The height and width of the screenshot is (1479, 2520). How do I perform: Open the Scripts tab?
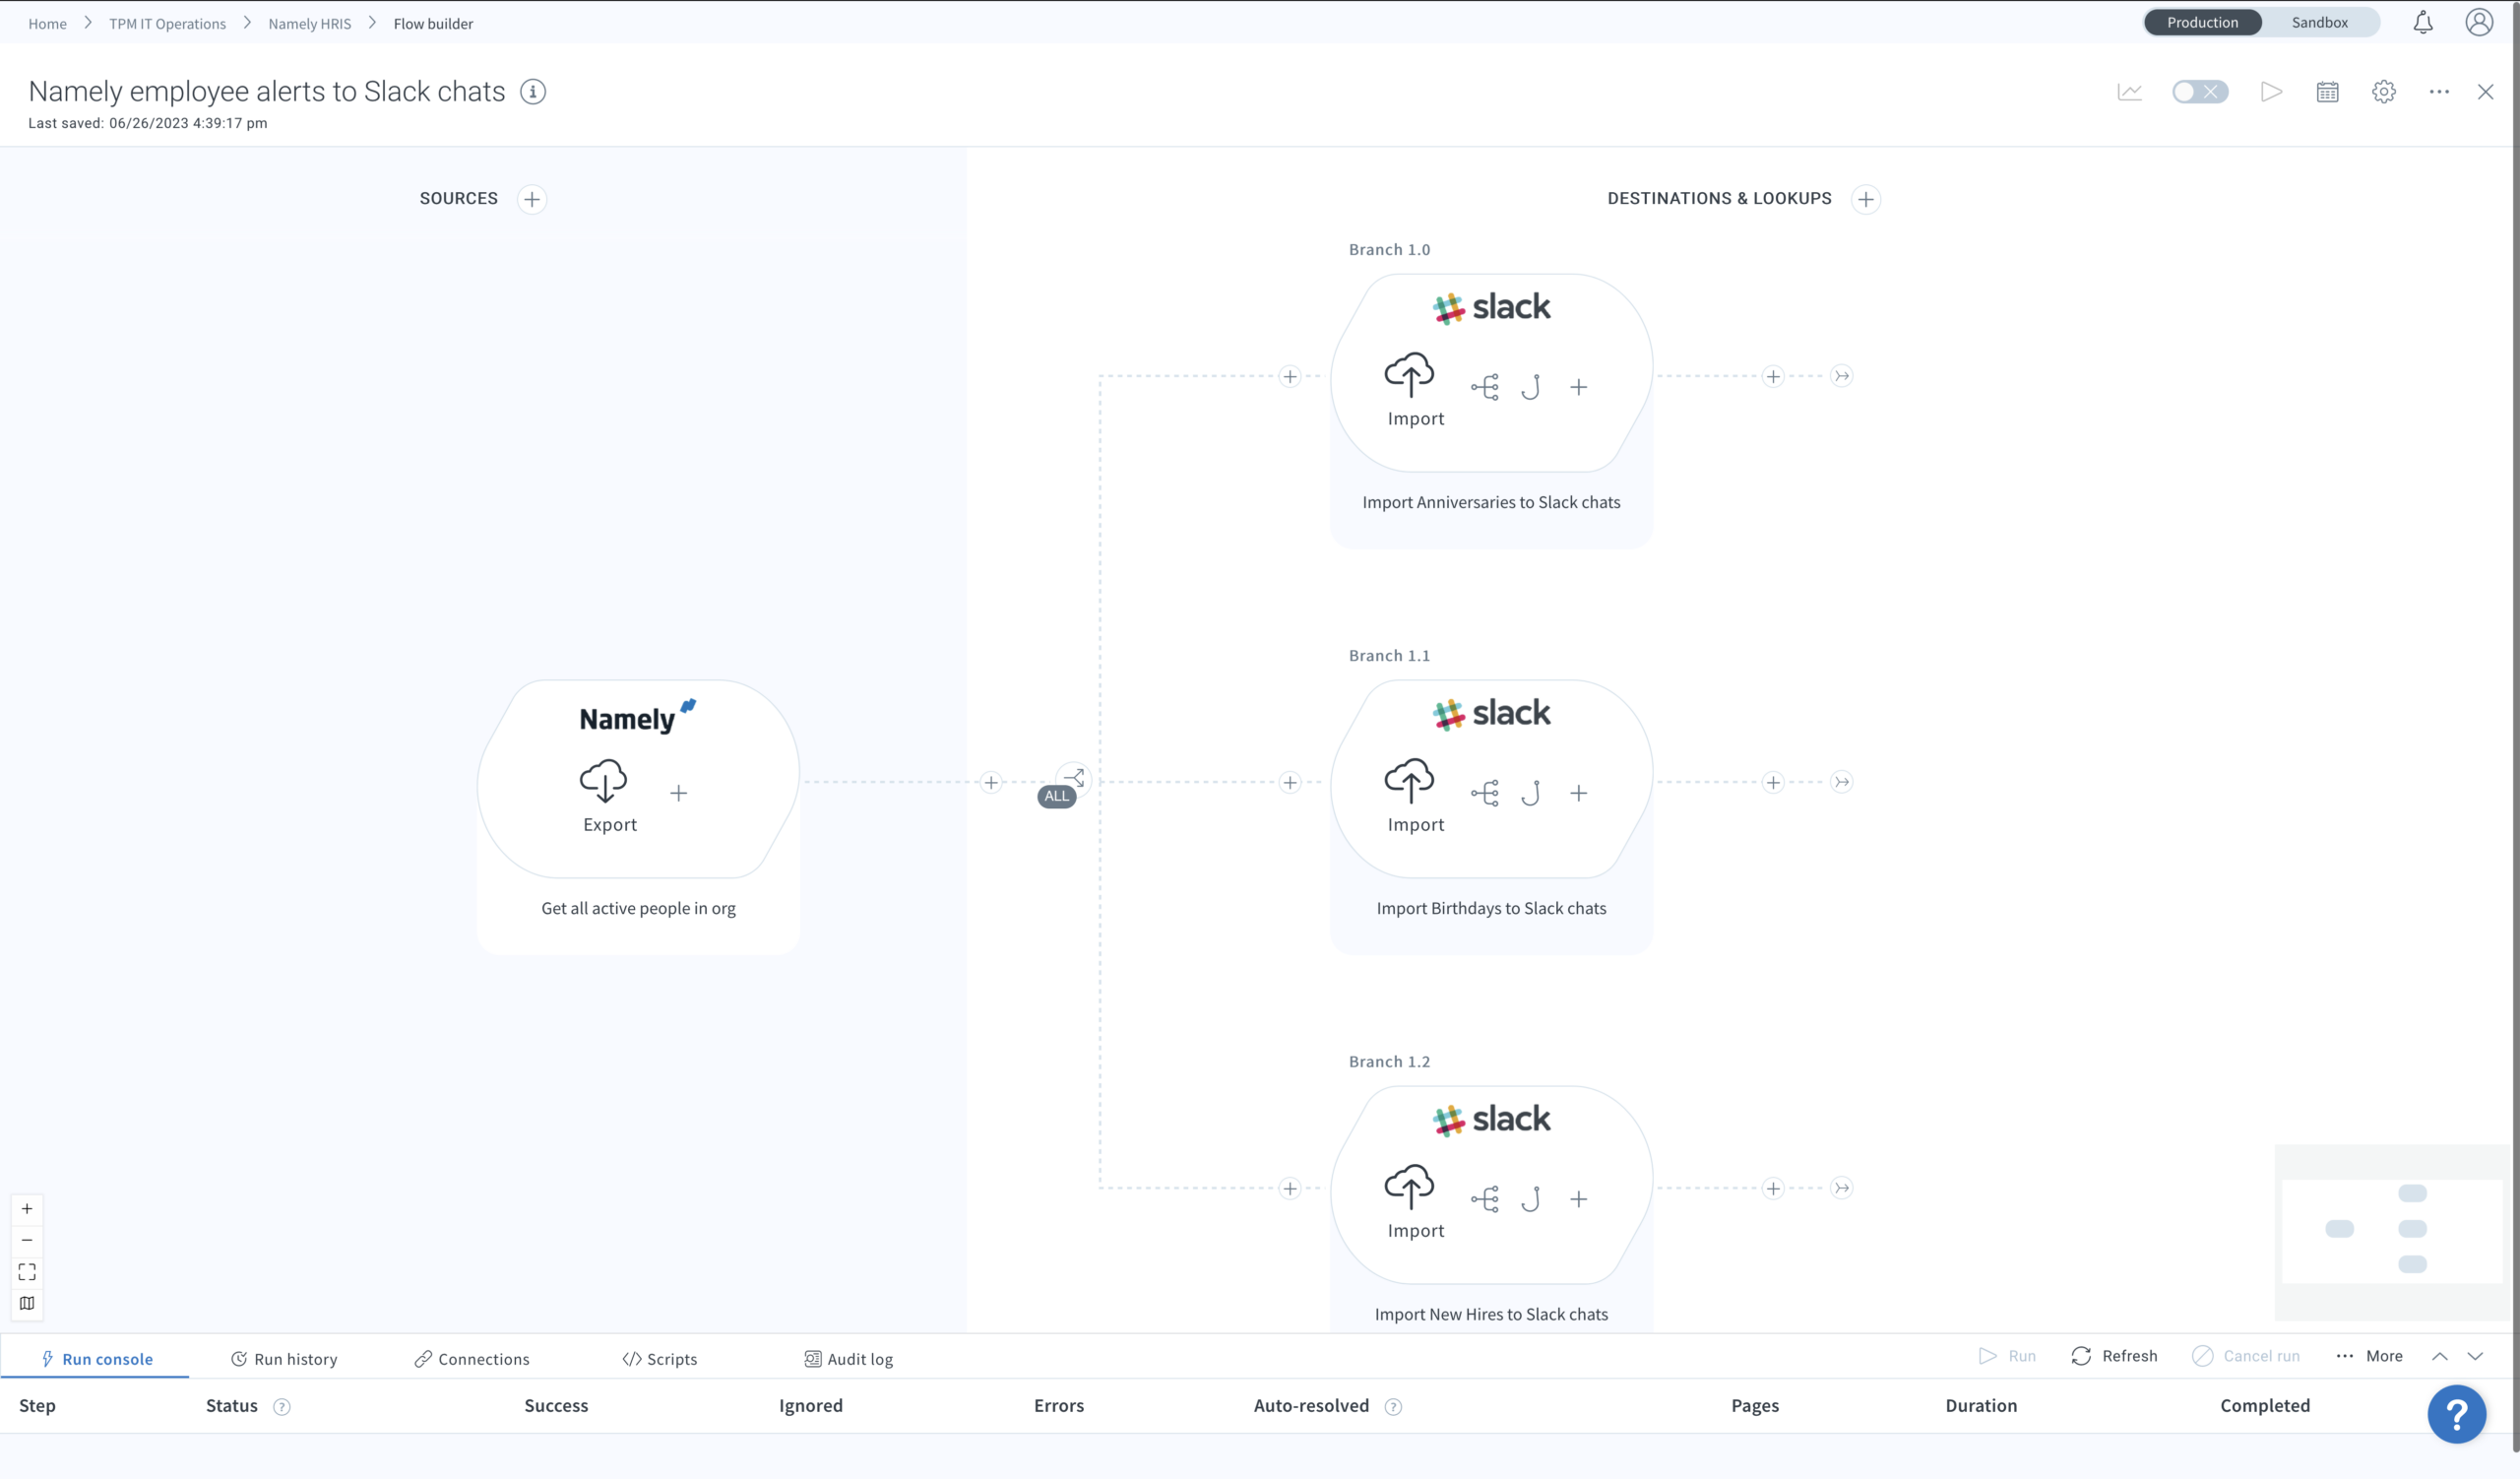[x=660, y=1359]
